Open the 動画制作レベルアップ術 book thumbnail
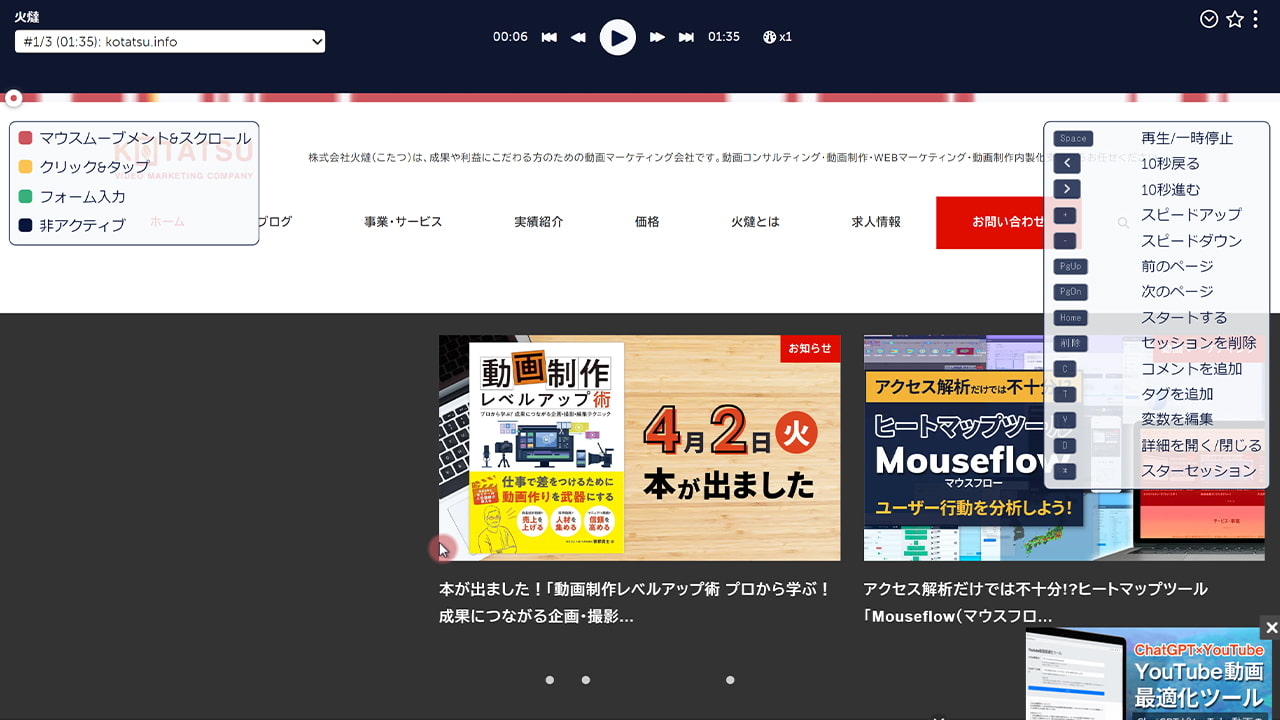The height and width of the screenshot is (720, 1280). [640, 448]
